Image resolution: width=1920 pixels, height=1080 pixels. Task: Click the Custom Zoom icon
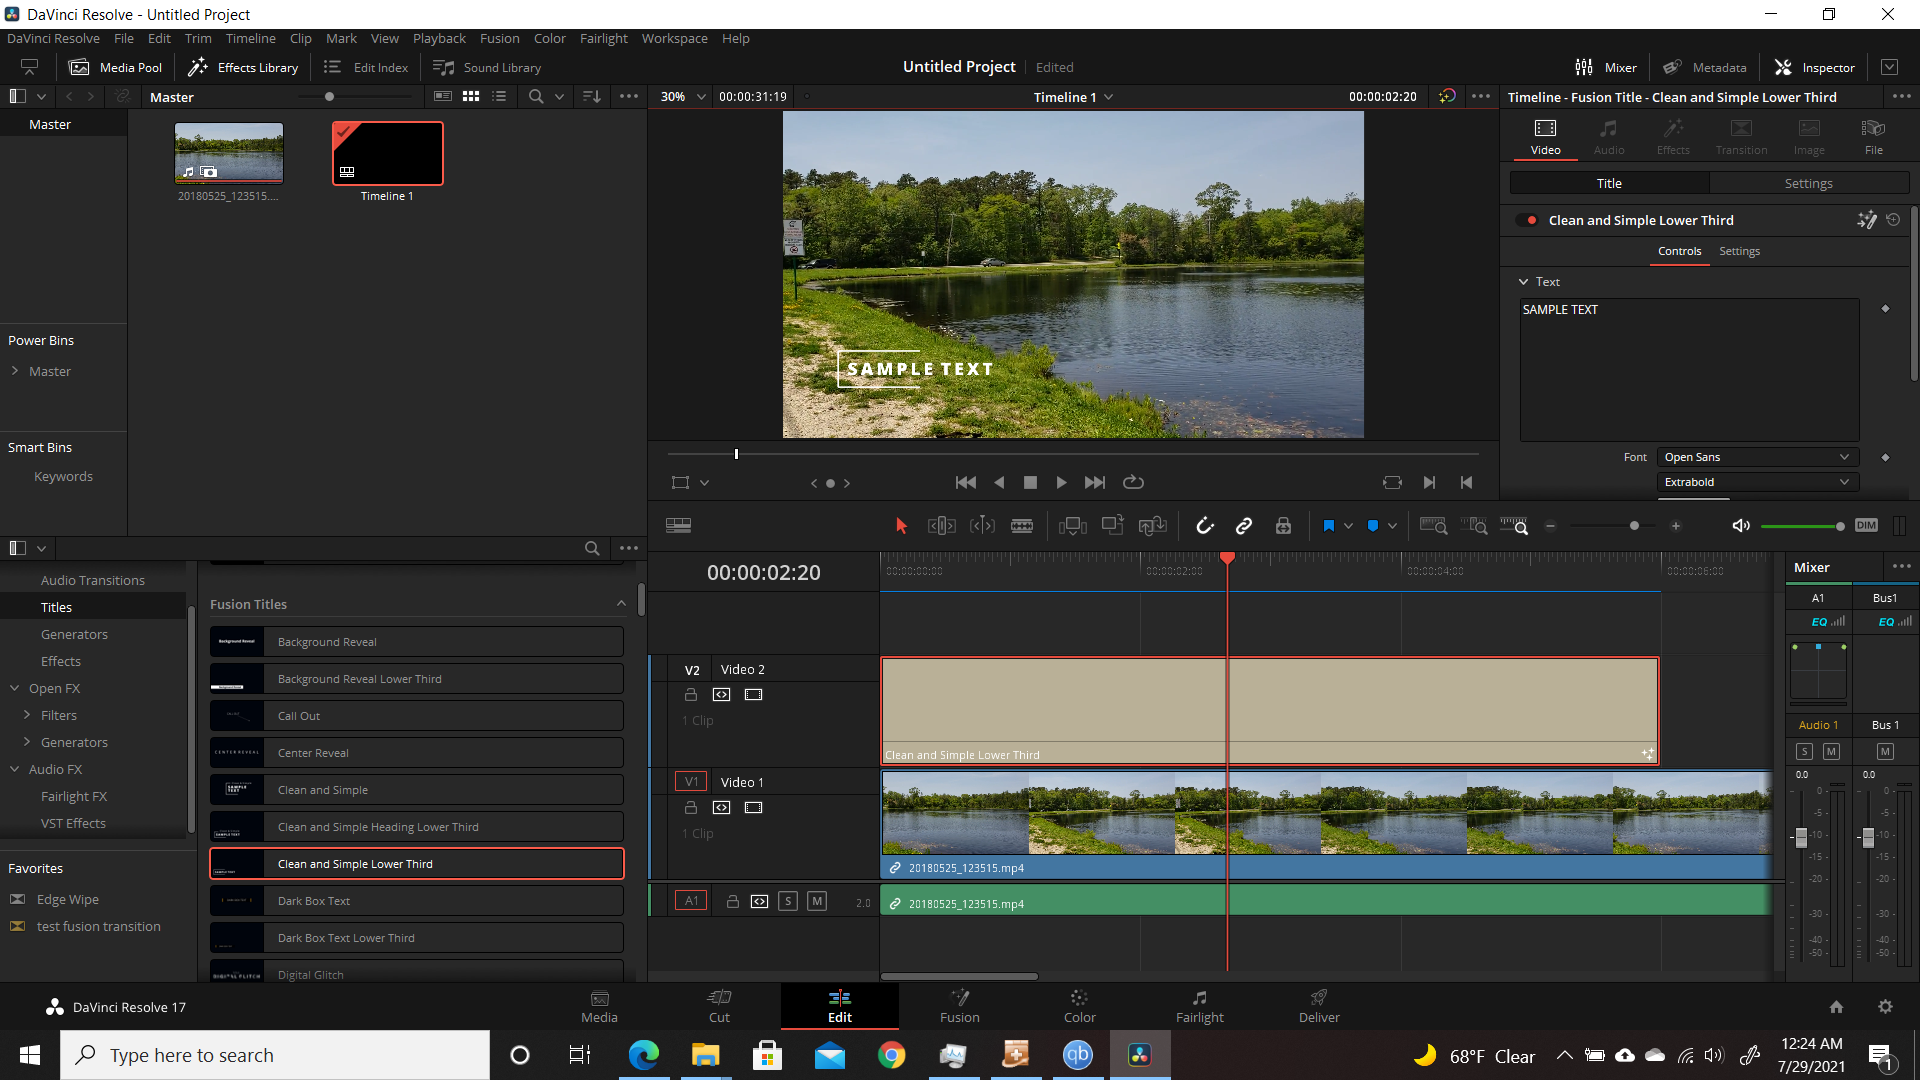click(x=1514, y=526)
